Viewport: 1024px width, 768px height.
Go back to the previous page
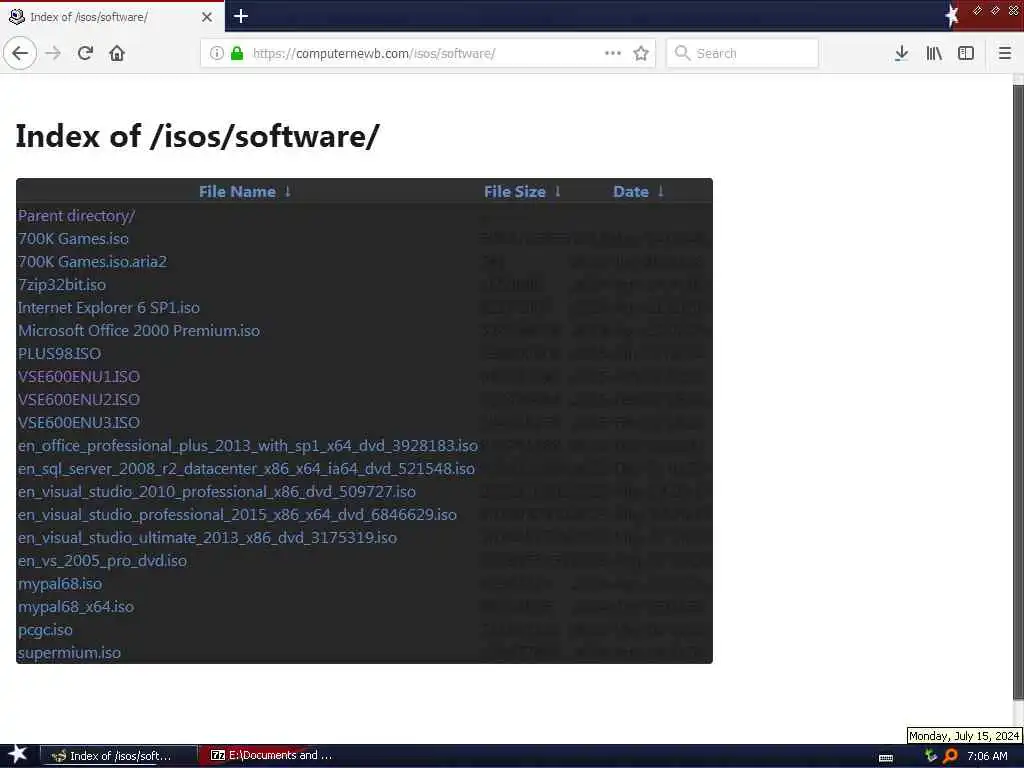(20, 53)
